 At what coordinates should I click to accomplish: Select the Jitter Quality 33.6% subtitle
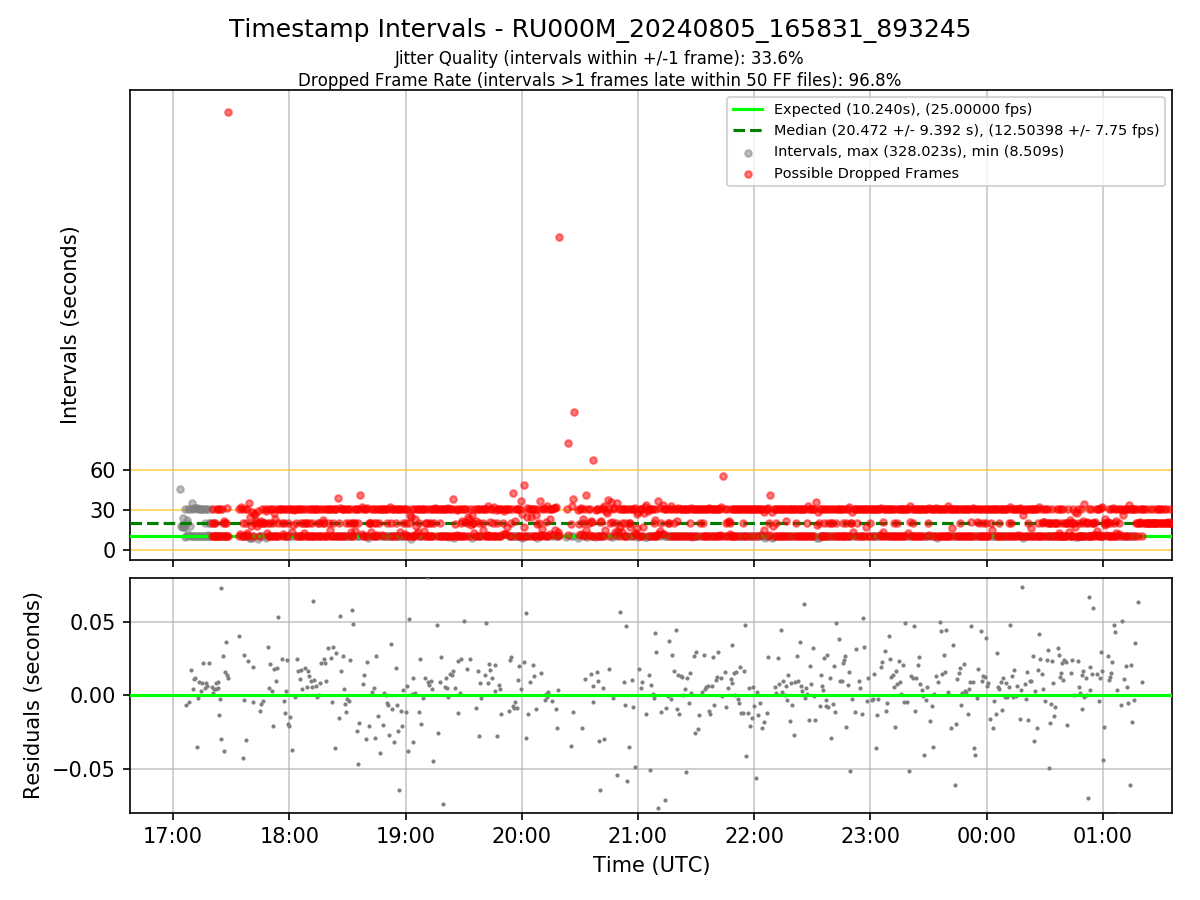[600, 58]
